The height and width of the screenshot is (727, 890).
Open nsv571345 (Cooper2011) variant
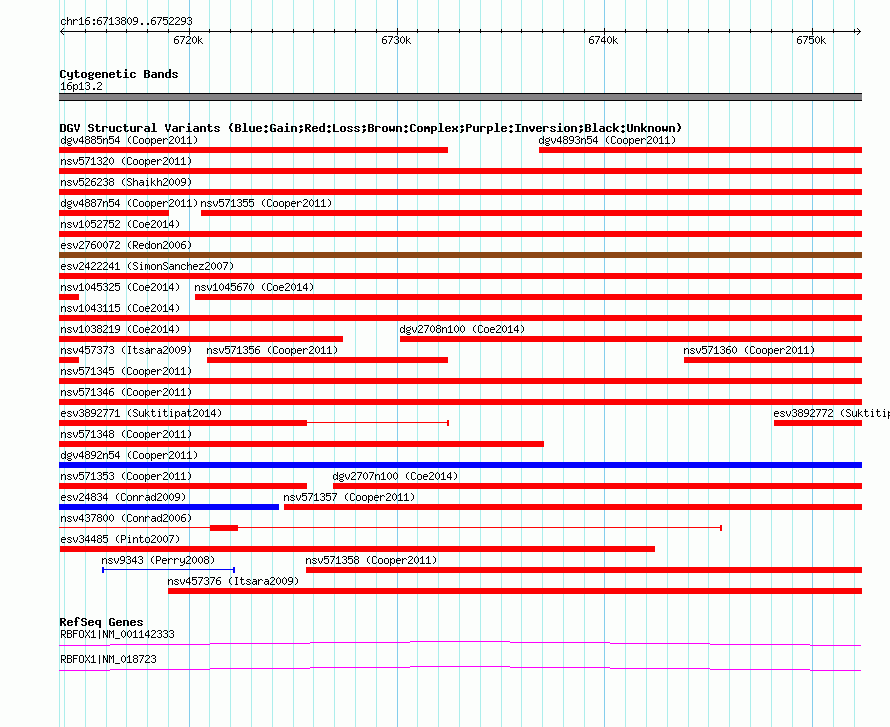(126, 371)
